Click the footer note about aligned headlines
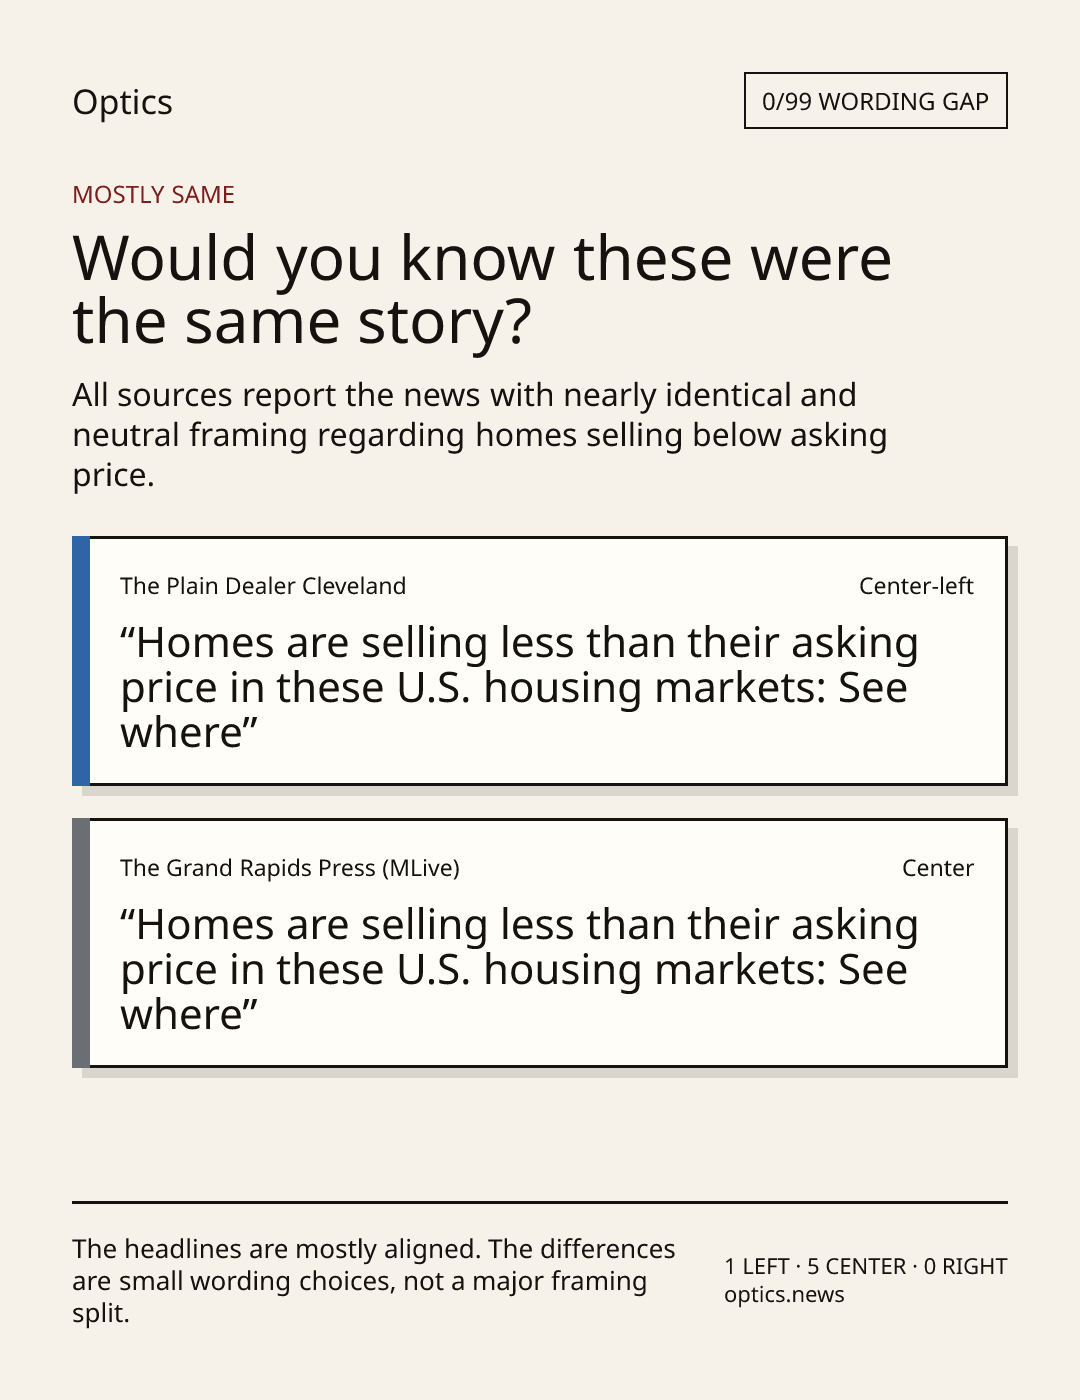 [x=374, y=1281]
